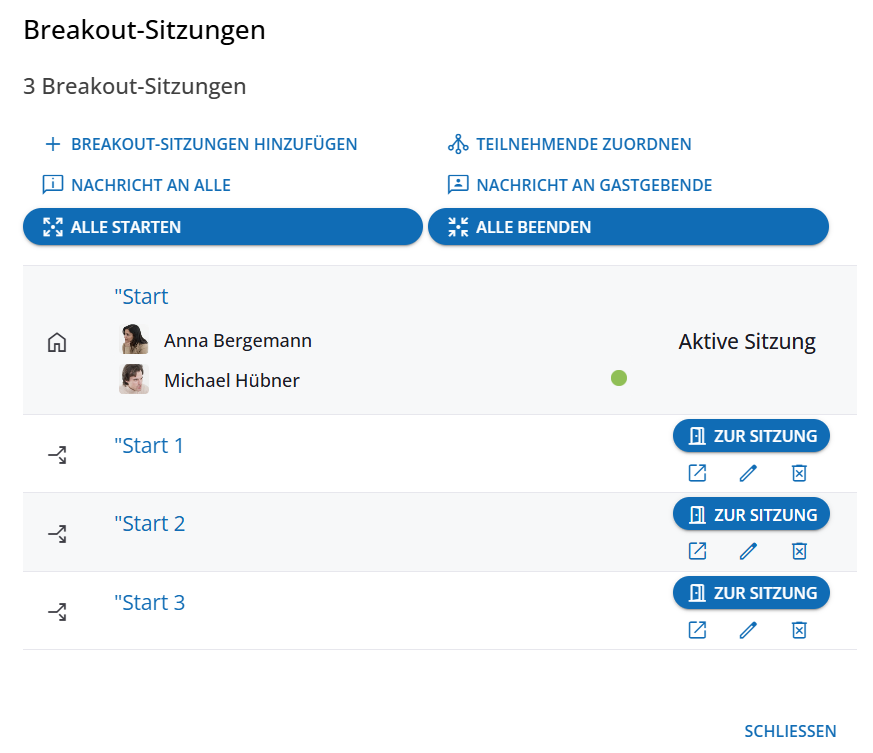Edit the Start 2 session with pencil icon
This screenshot has width=873, height=753.
point(748,551)
